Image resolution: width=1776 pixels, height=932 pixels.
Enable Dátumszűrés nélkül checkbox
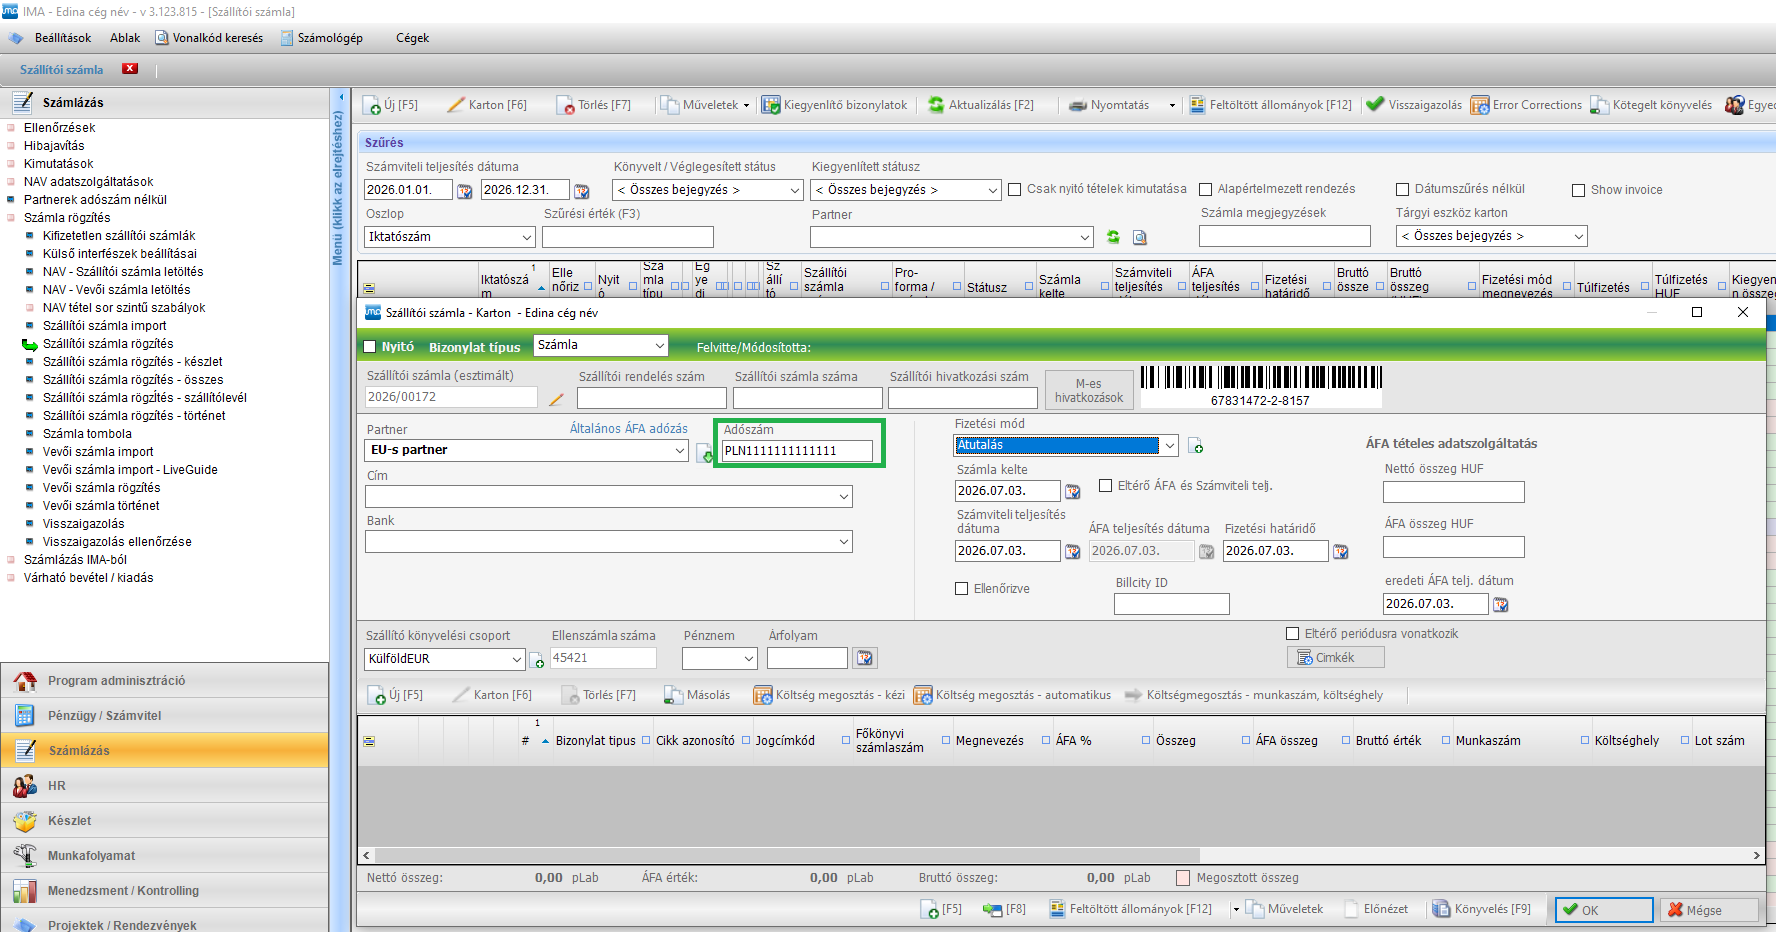[x=1402, y=189]
